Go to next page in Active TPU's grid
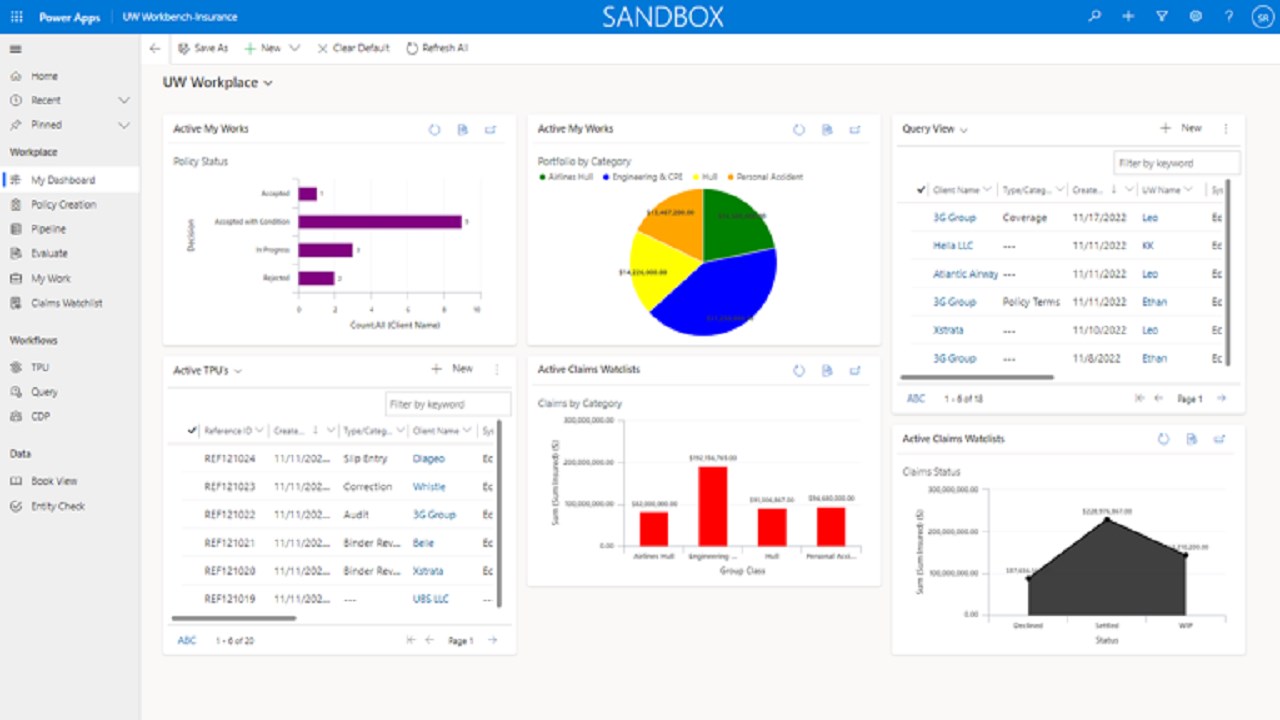 (x=492, y=640)
